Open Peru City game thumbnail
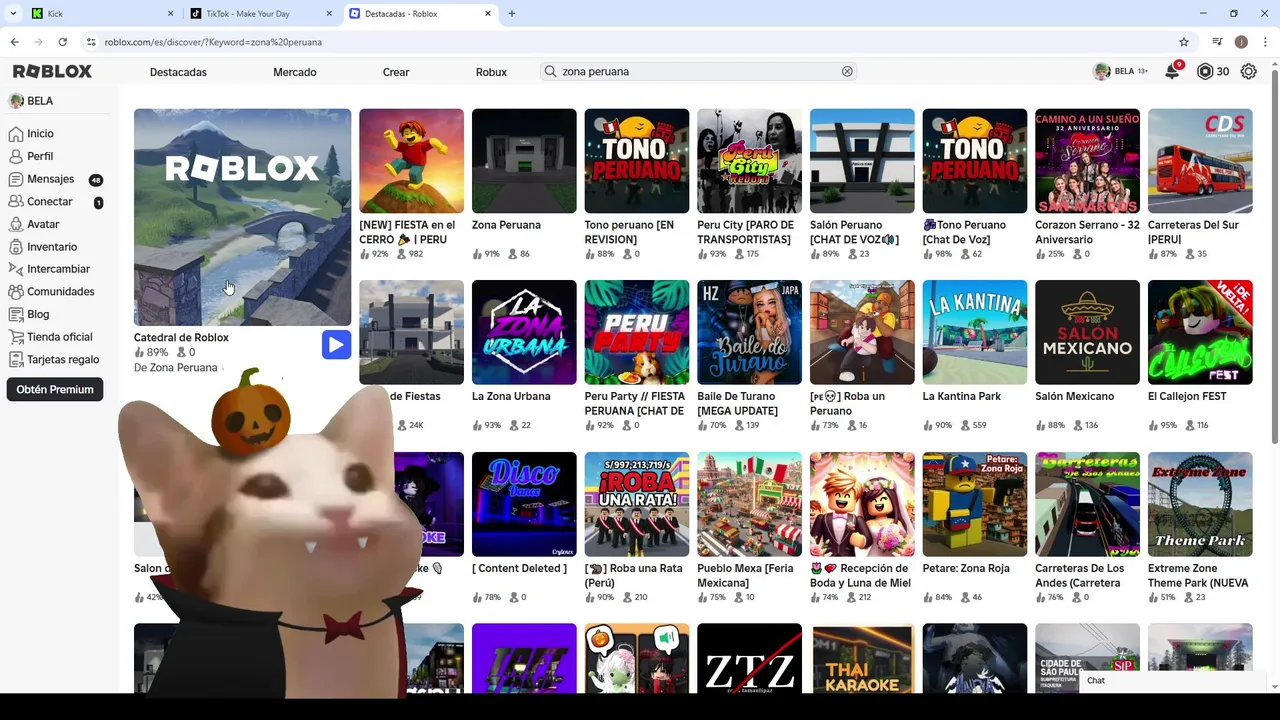The height and width of the screenshot is (720, 1280). click(x=750, y=161)
